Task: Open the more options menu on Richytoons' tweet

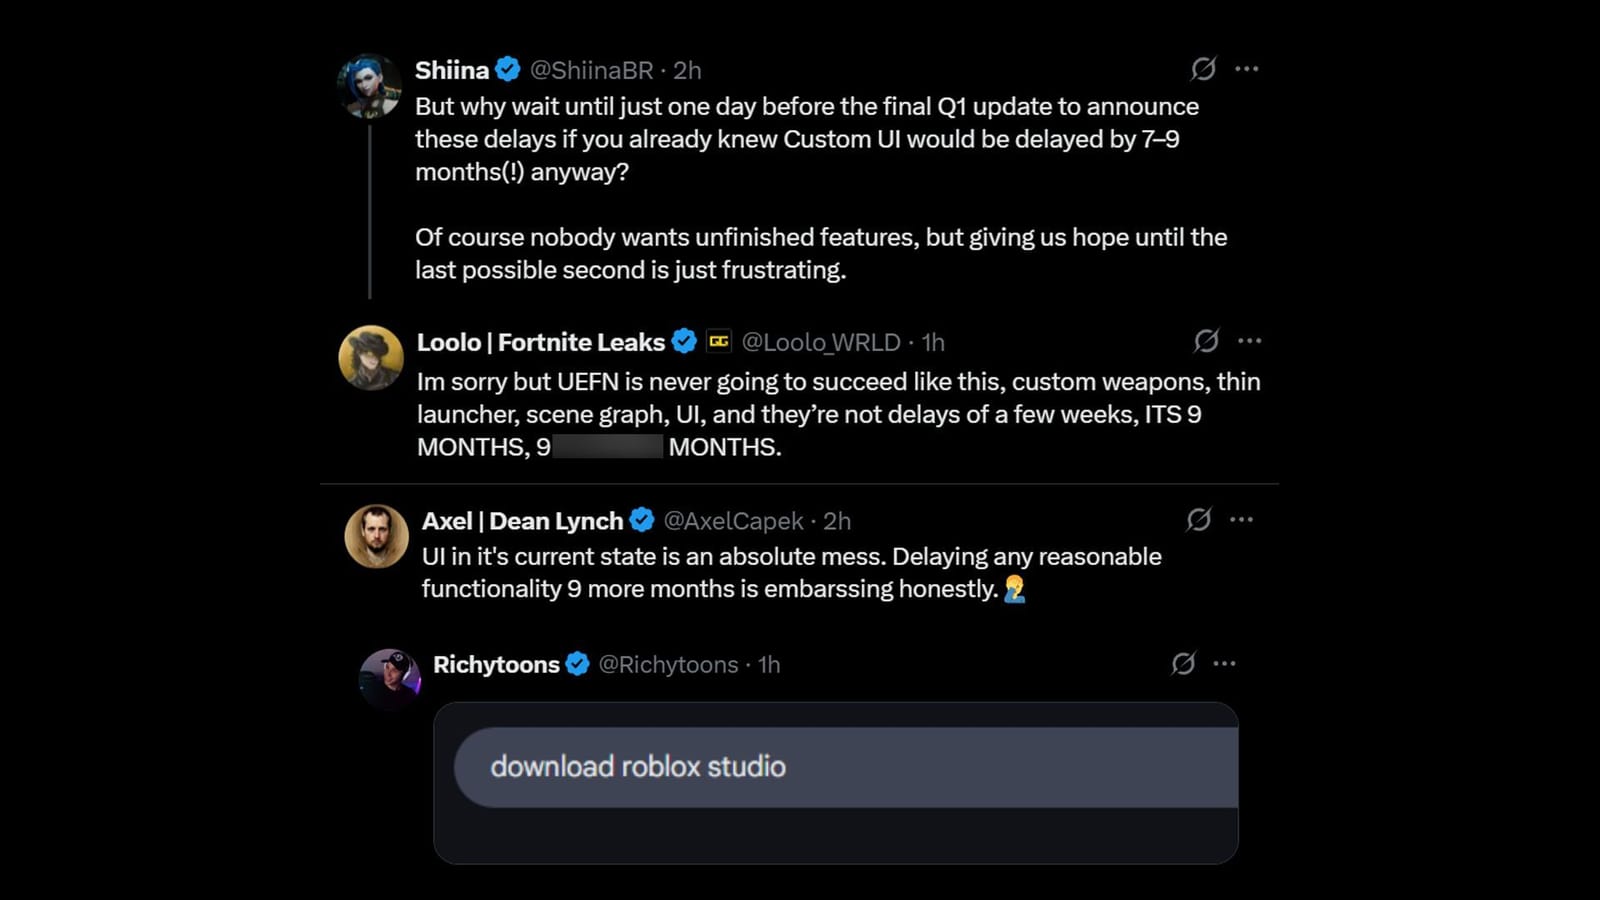Action: point(1226,661)
